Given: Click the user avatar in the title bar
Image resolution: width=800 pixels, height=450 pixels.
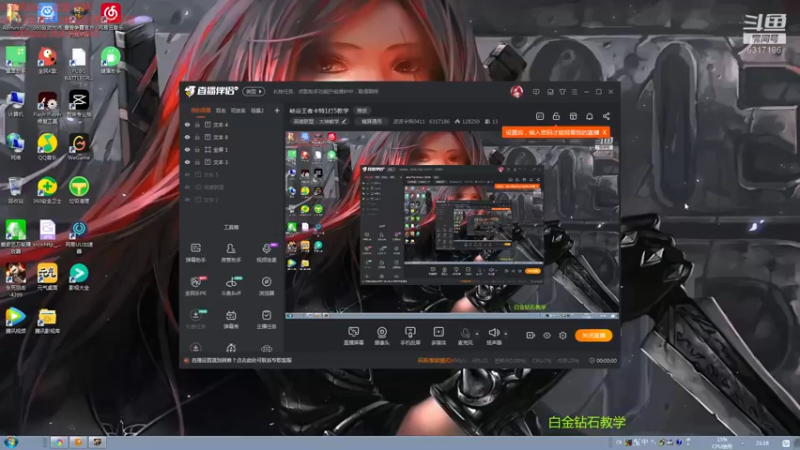Looking at the screenshot, I should click(516, 92).
